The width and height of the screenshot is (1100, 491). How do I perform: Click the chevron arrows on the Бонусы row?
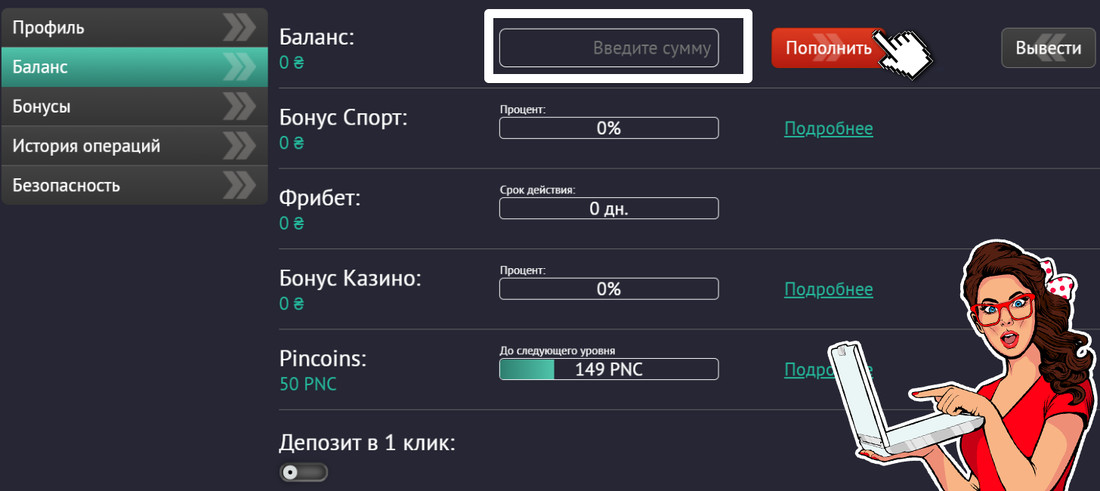(x=240, y=107)
